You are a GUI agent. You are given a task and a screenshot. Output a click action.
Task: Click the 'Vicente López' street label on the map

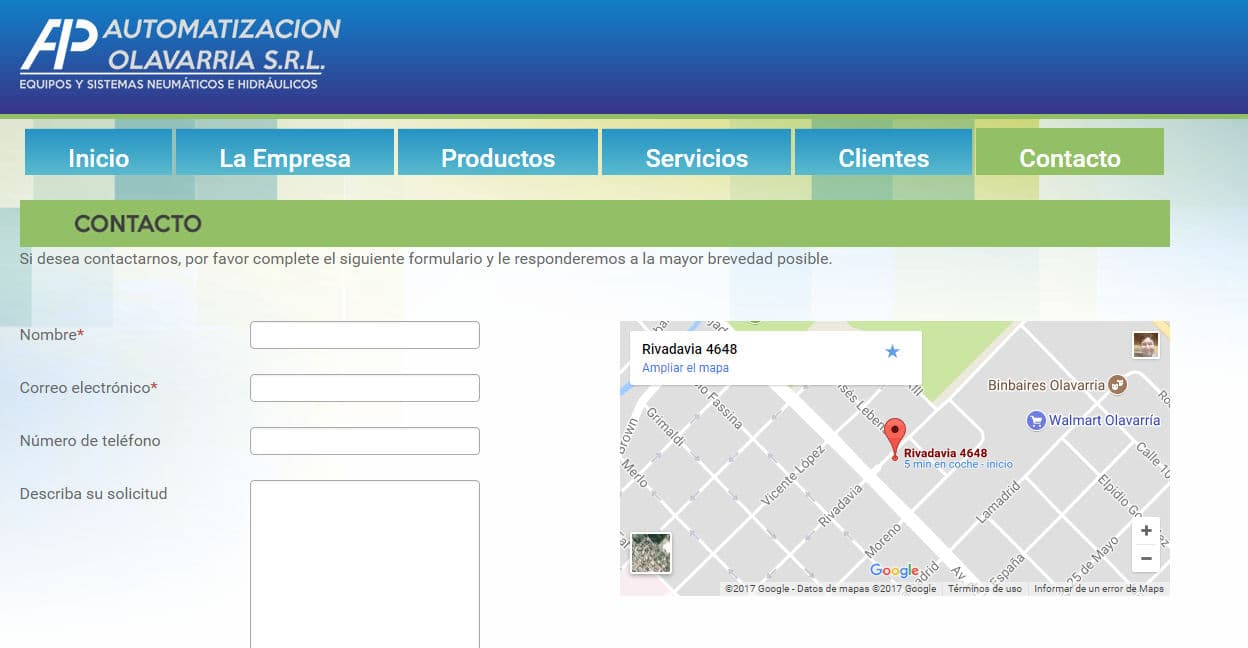pyautogui.click(x=792, y=474)
